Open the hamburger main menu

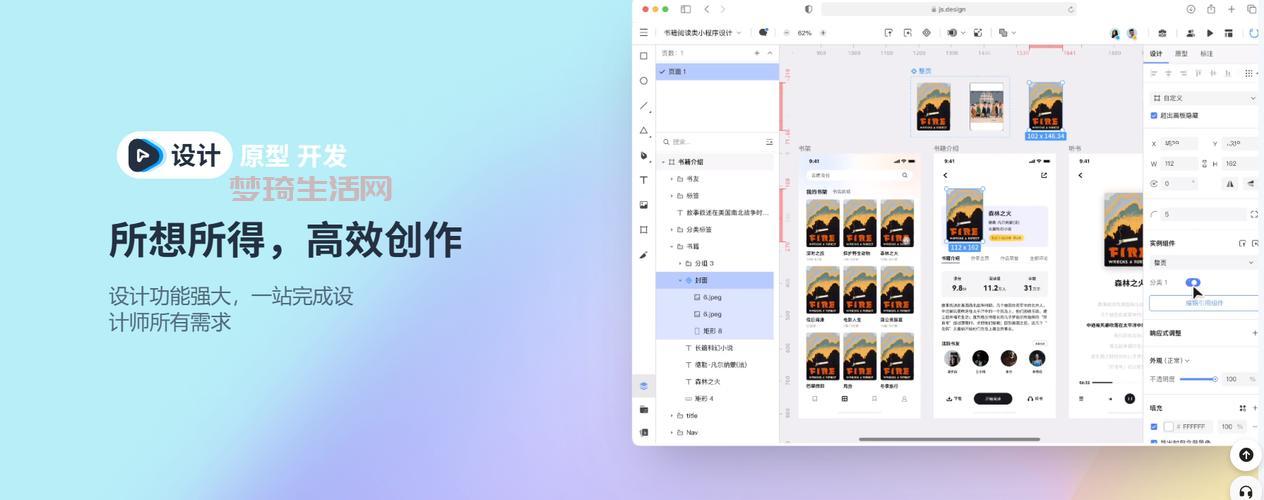pos(644,33)
